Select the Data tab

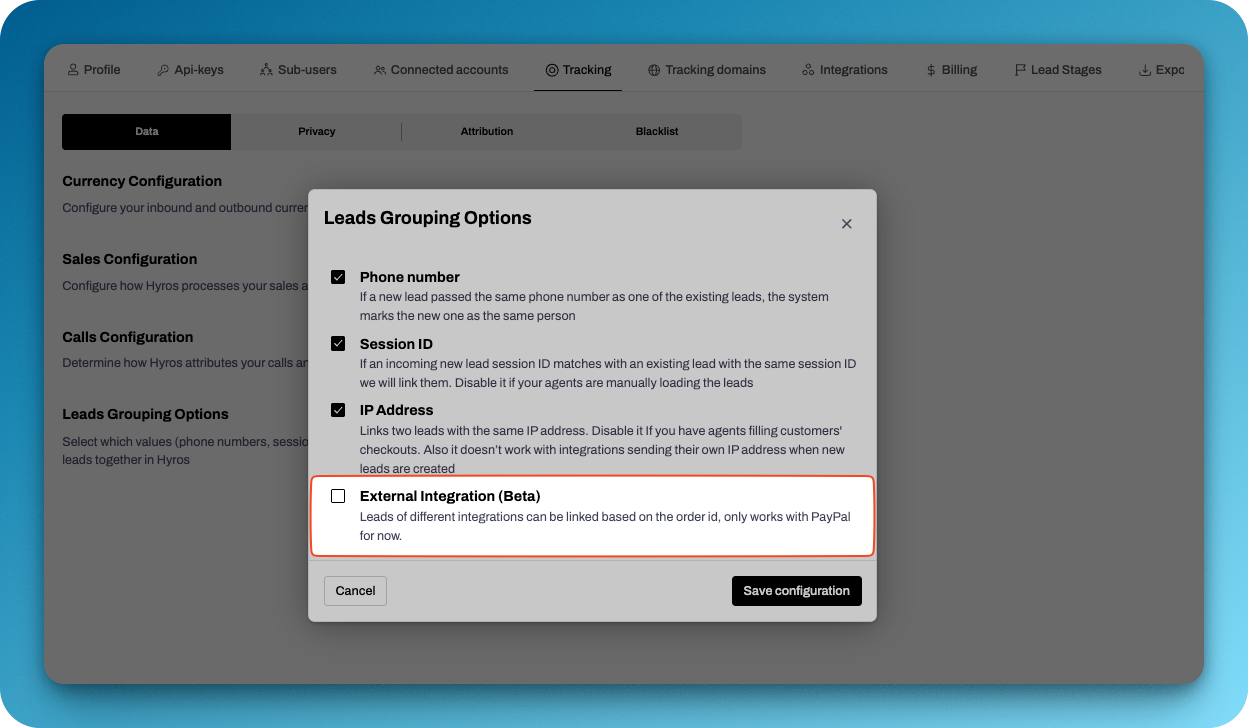[147, 132]
